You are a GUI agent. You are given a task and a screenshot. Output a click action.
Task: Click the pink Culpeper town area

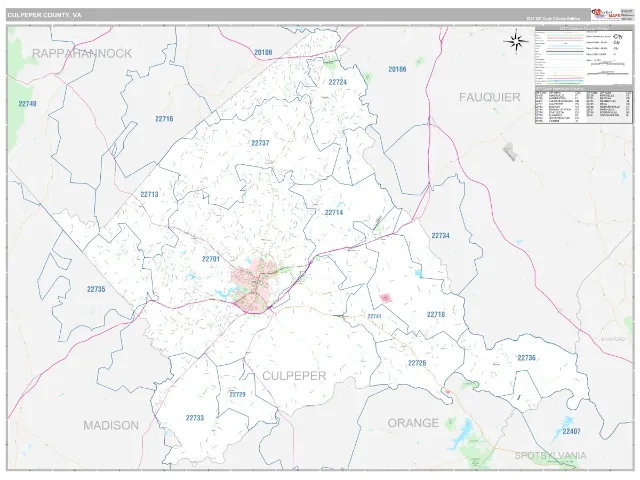pos(253,284)
